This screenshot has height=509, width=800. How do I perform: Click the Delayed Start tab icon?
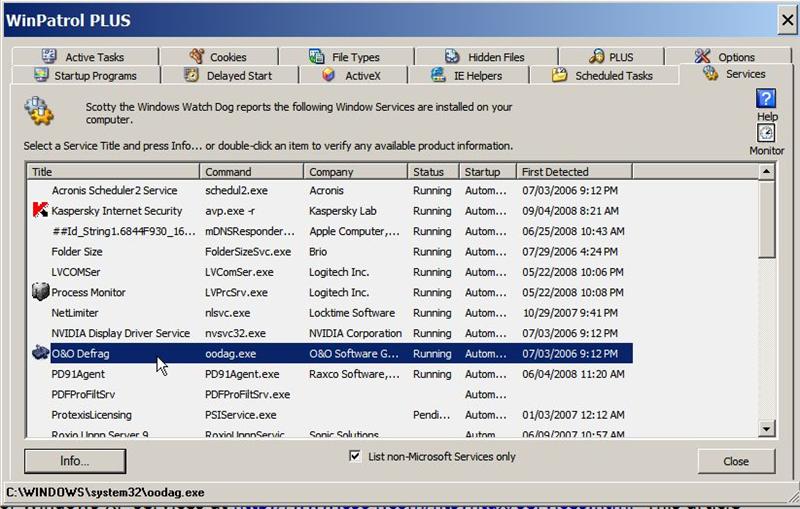click(191, 75)
